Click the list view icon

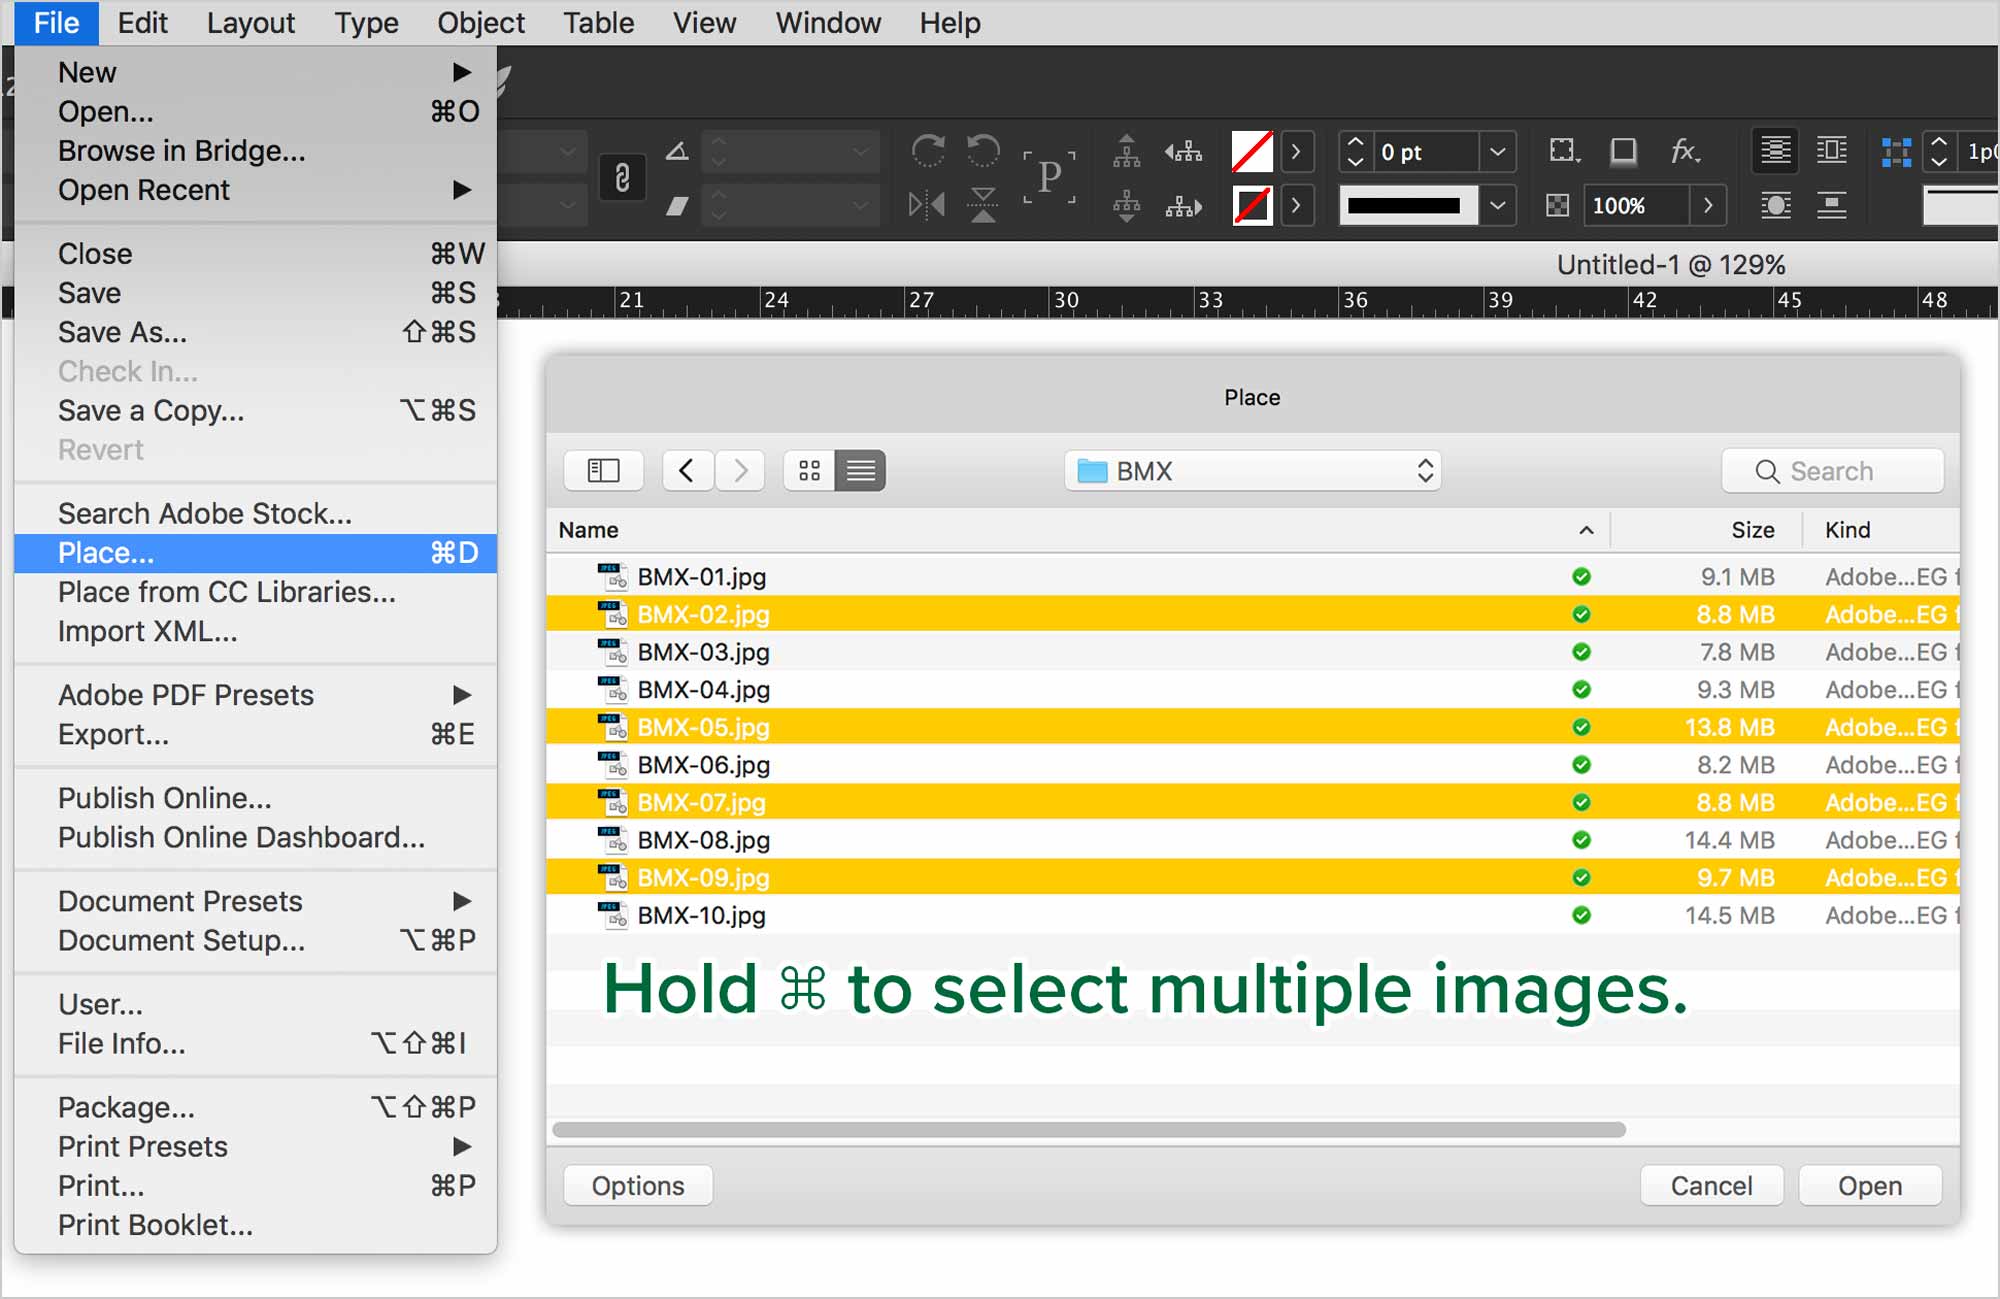pos(862,469)
